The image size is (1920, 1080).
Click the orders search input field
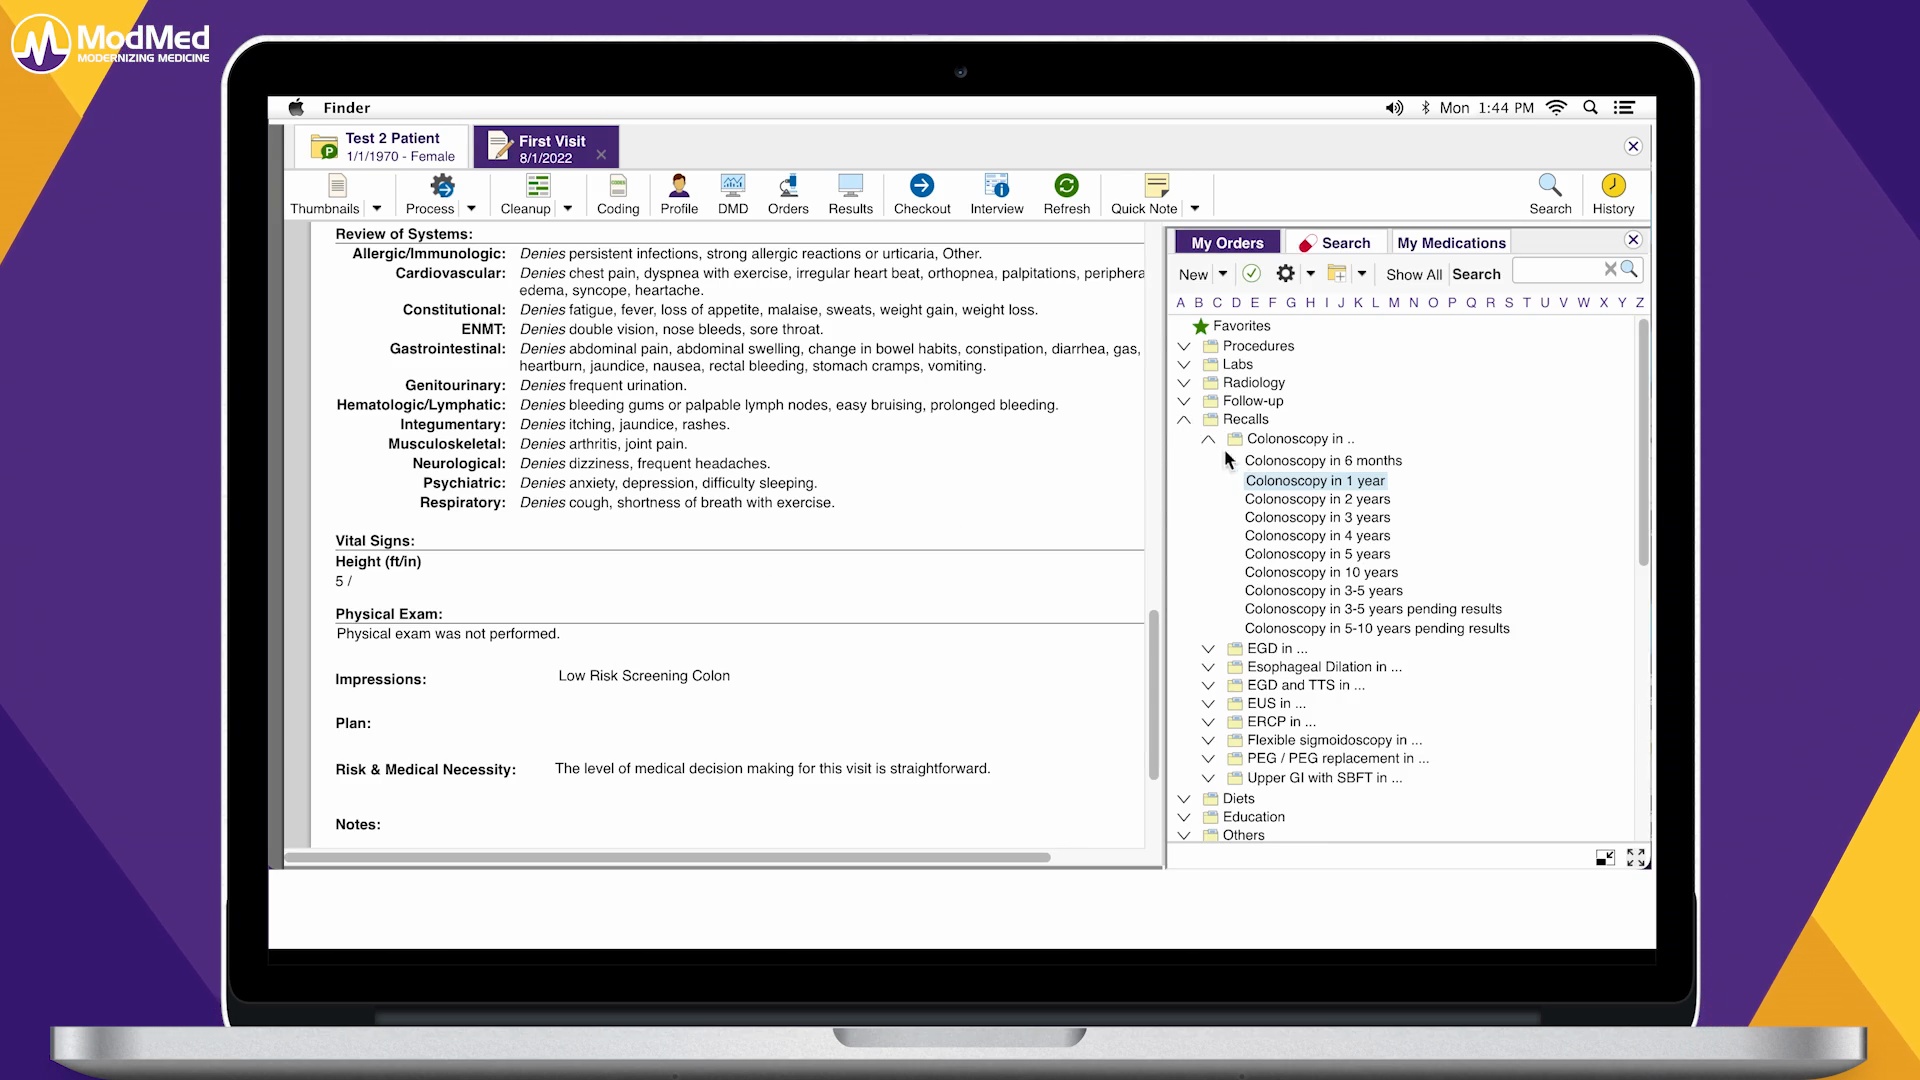click(1557, 270)
